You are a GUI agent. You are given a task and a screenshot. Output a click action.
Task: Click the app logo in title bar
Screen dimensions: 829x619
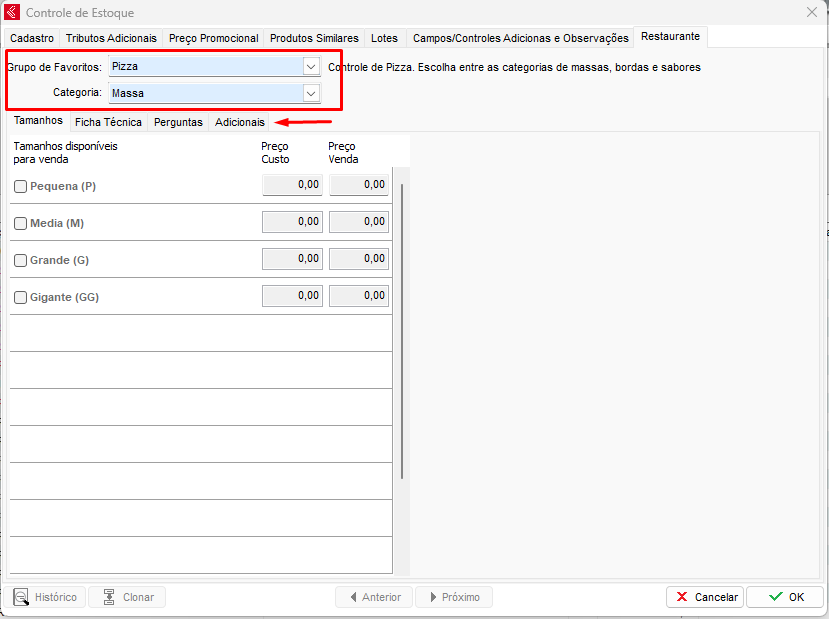pos(13,13)
